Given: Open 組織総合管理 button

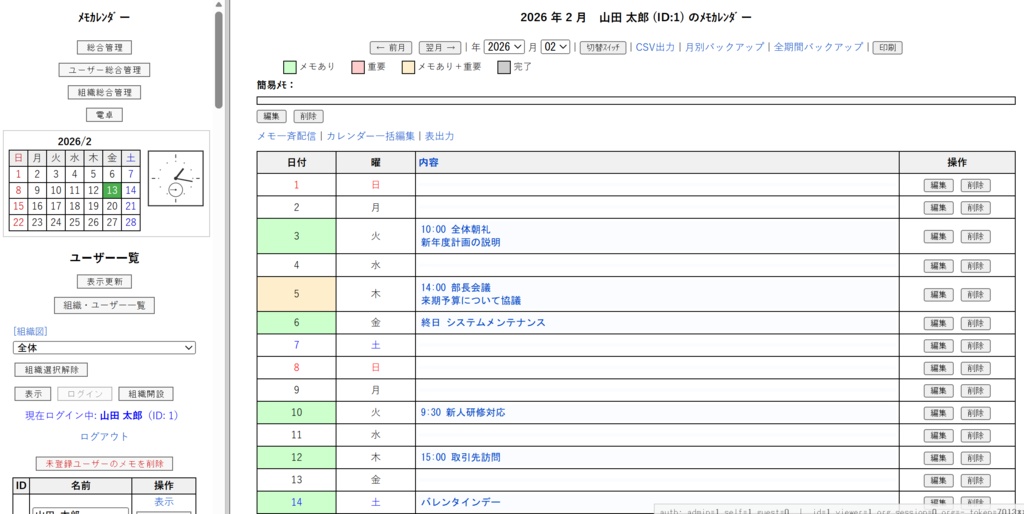Looking at the screenshot, I should [104, 92].
